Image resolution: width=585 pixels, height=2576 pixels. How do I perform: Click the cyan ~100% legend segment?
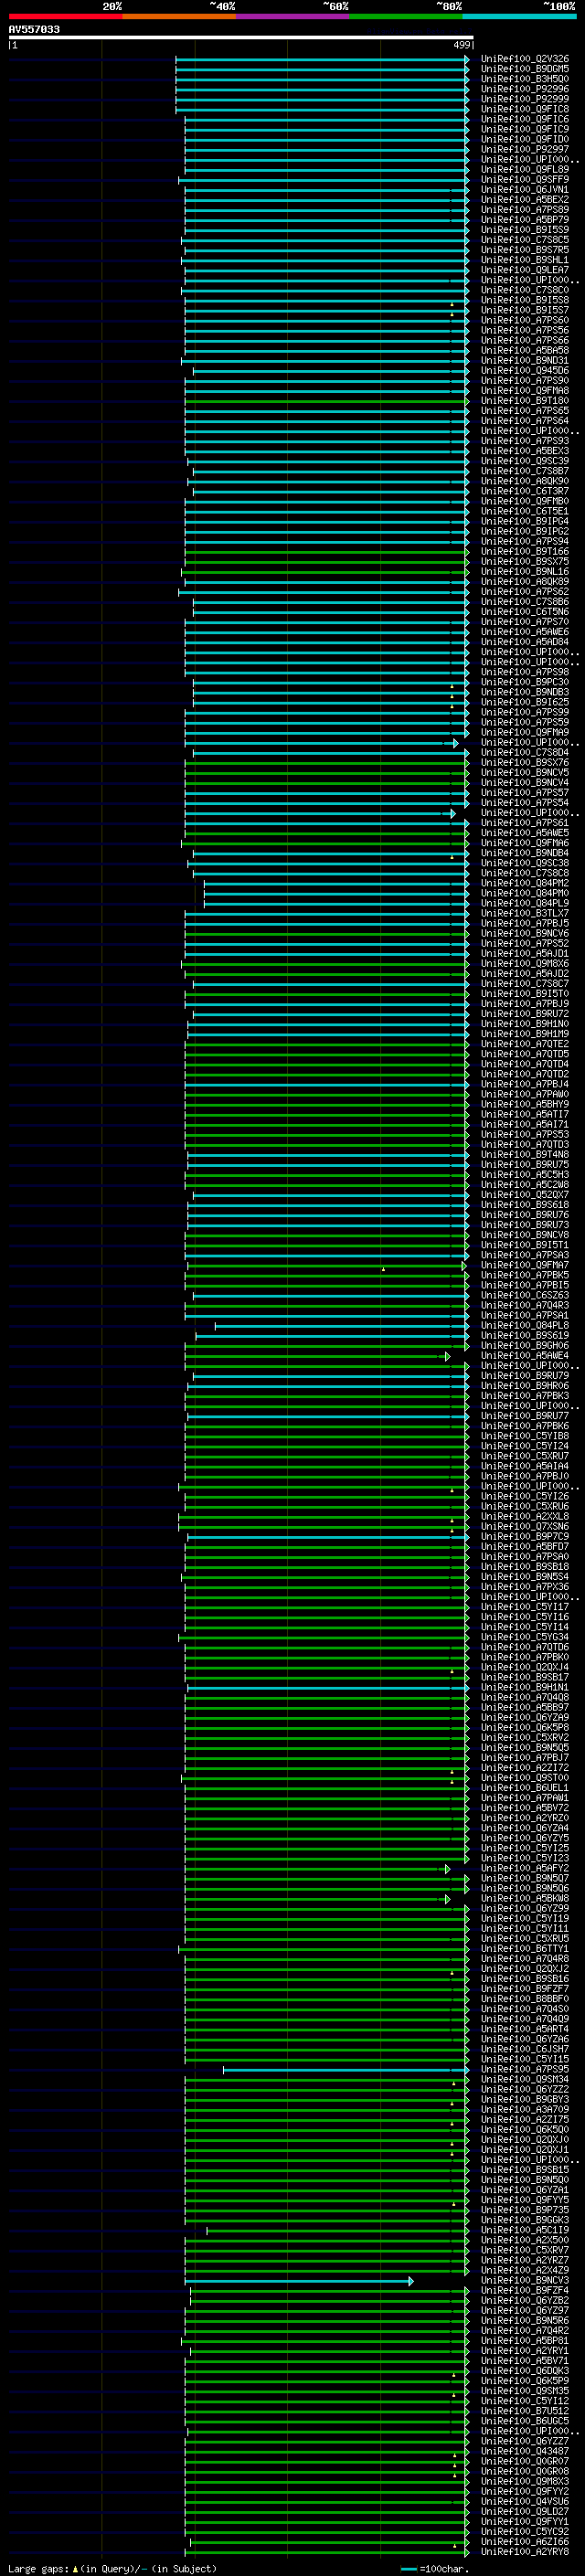pyautogui.click(x=519, y=16)
